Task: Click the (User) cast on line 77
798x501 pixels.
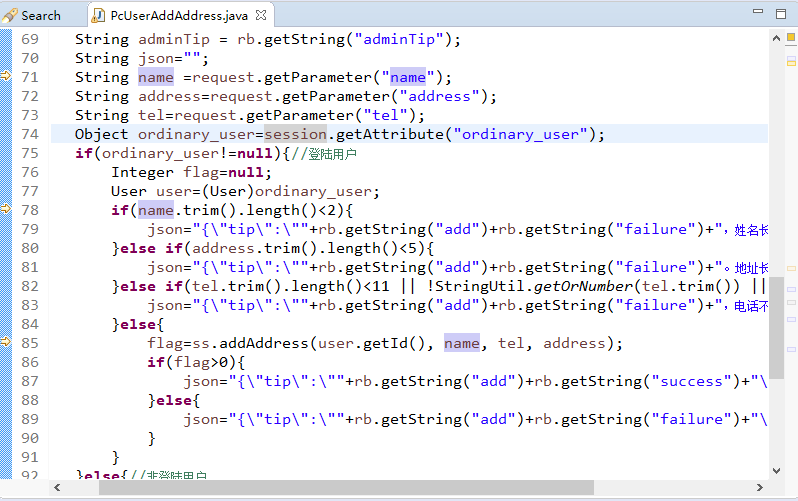Action: [x=228, y=191]
